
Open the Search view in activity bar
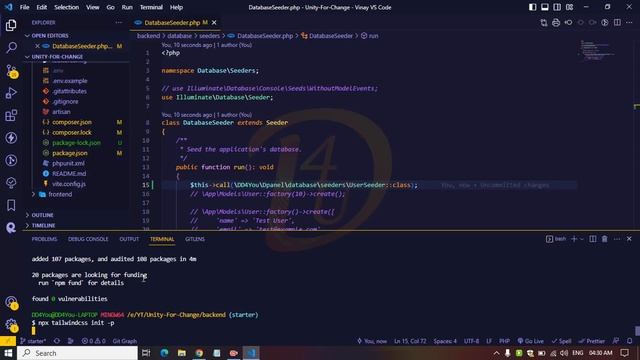(11, 47)
